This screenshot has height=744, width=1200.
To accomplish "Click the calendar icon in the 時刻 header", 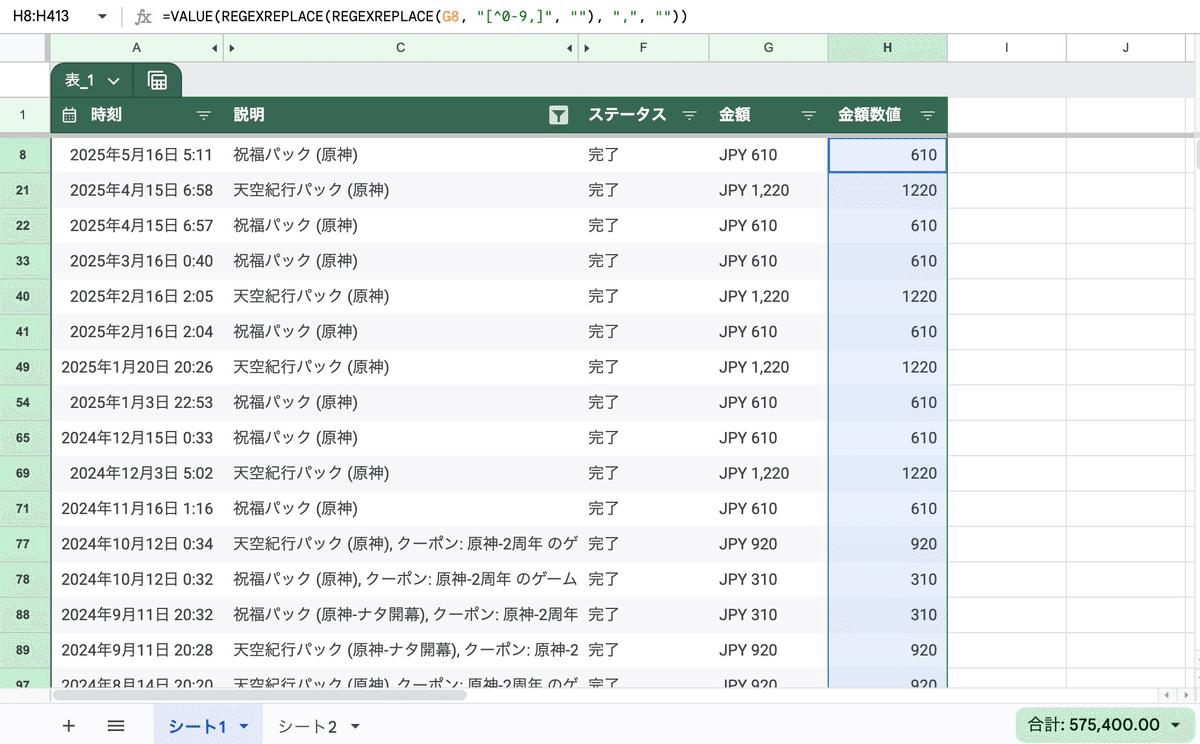I will click(x=68, y=115).
